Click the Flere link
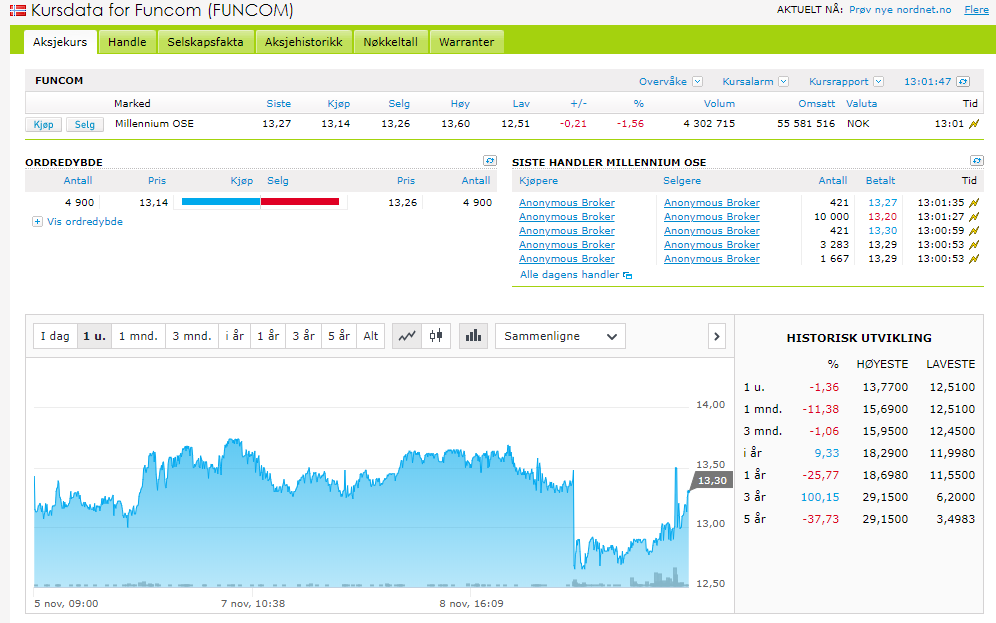 coord(976,10)
